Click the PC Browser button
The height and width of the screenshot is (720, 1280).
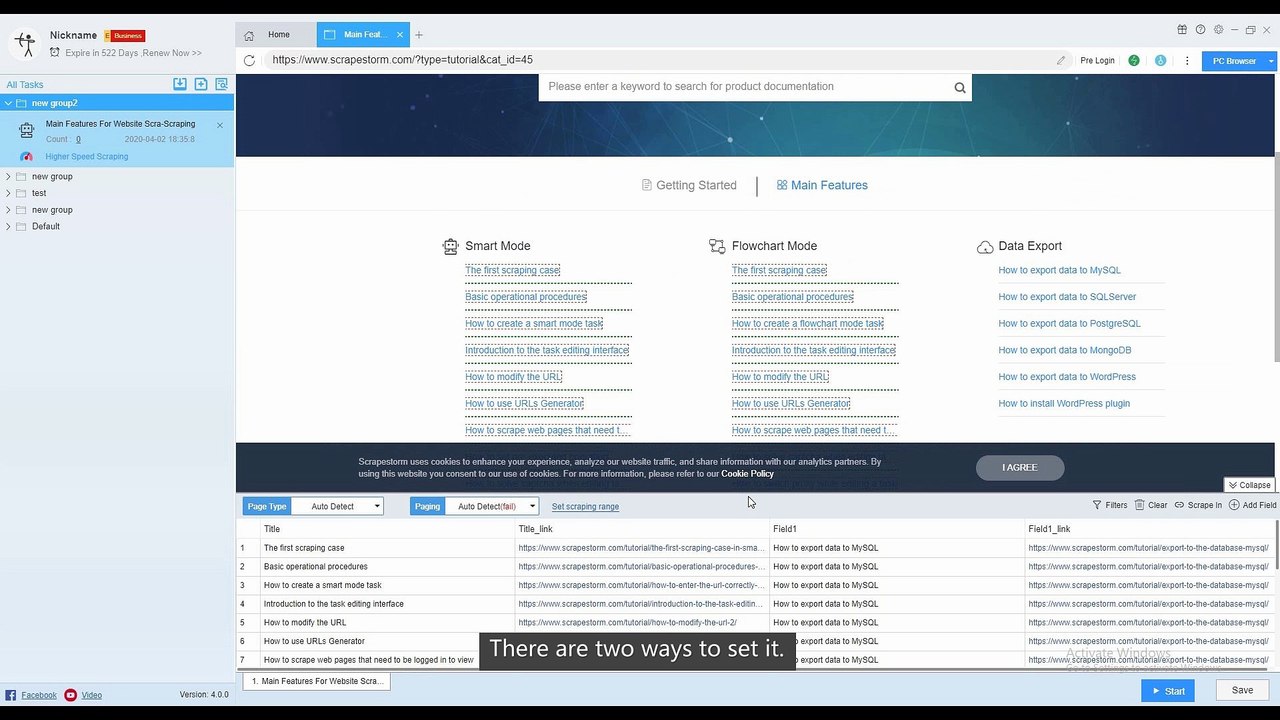click(1234, 61)
